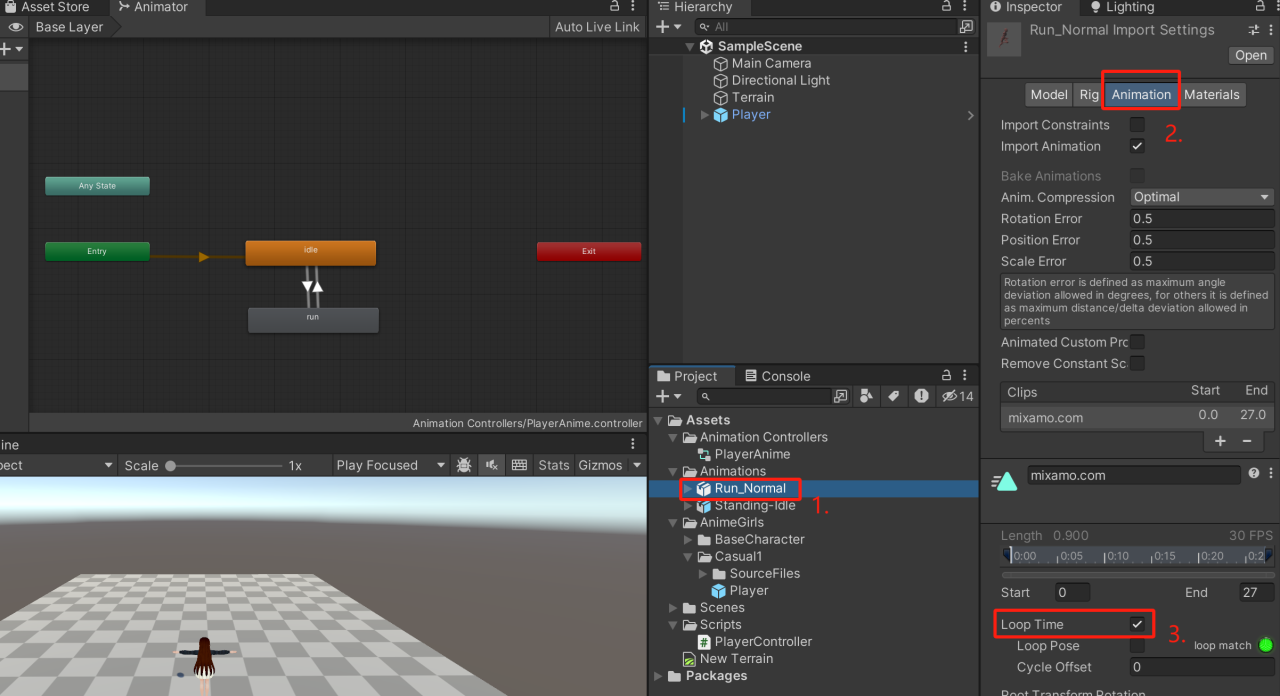1280x696 pixels.
Task: Collapse the SampleScene in Hierarchy
Action: point(690,47)
